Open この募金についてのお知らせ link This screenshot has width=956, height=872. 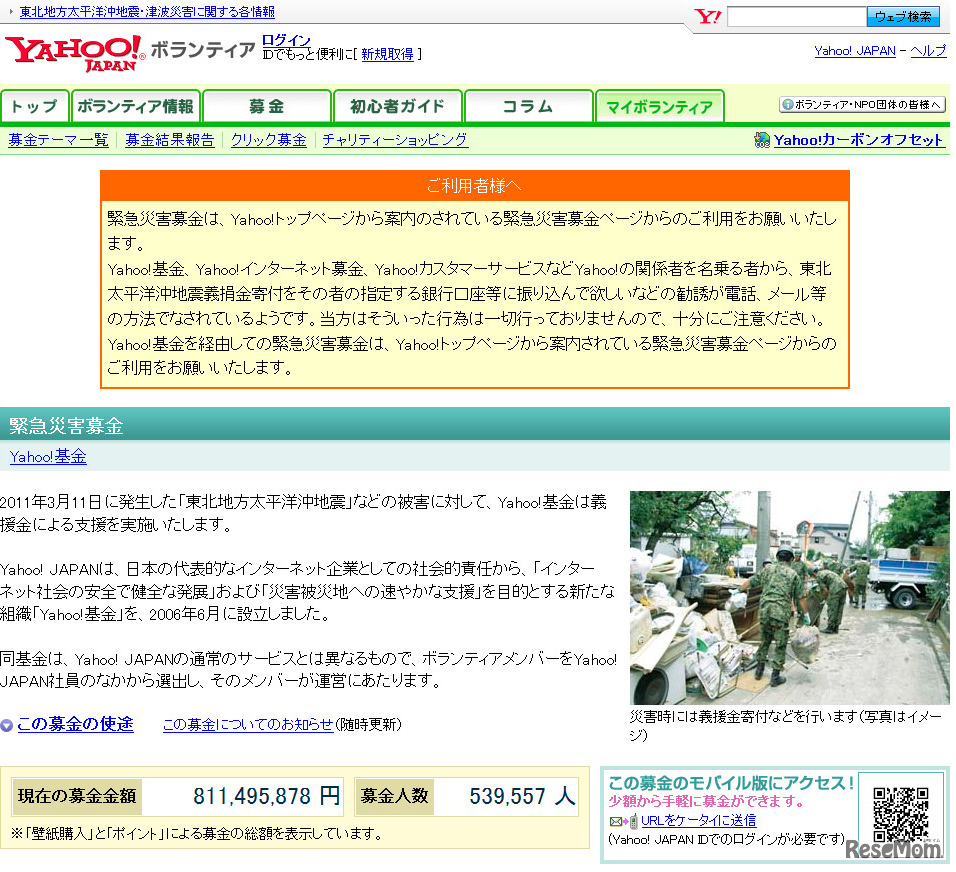coord(248,724)
